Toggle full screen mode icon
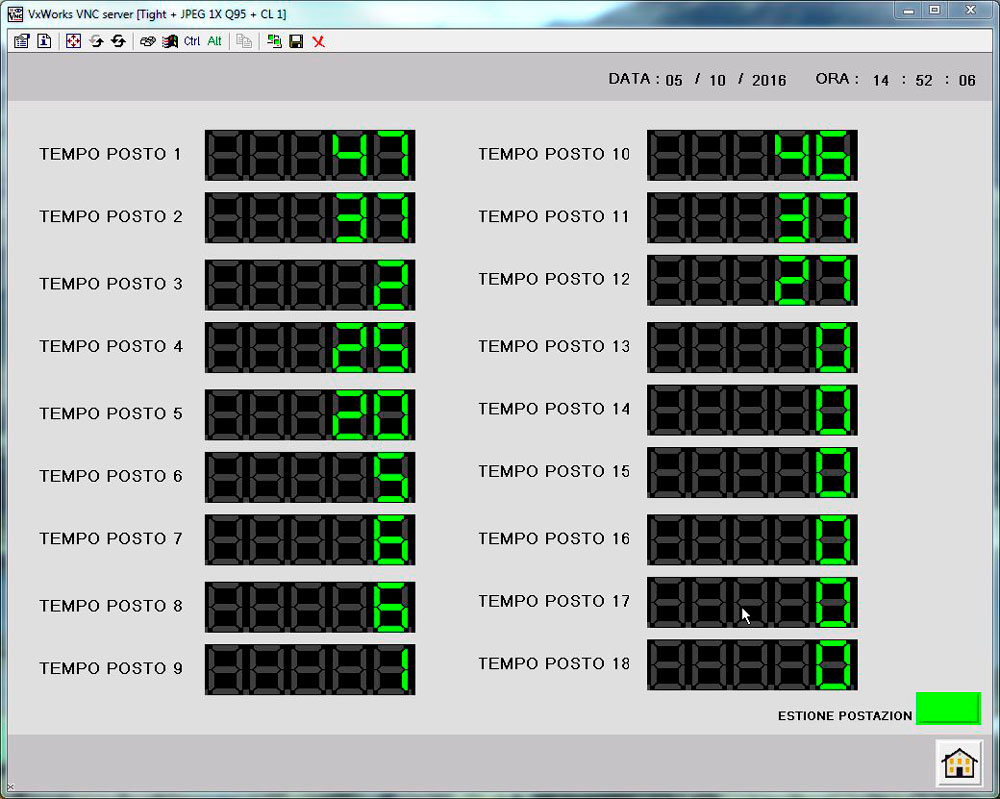1000x799 pixels. click(x=73, y=41)
